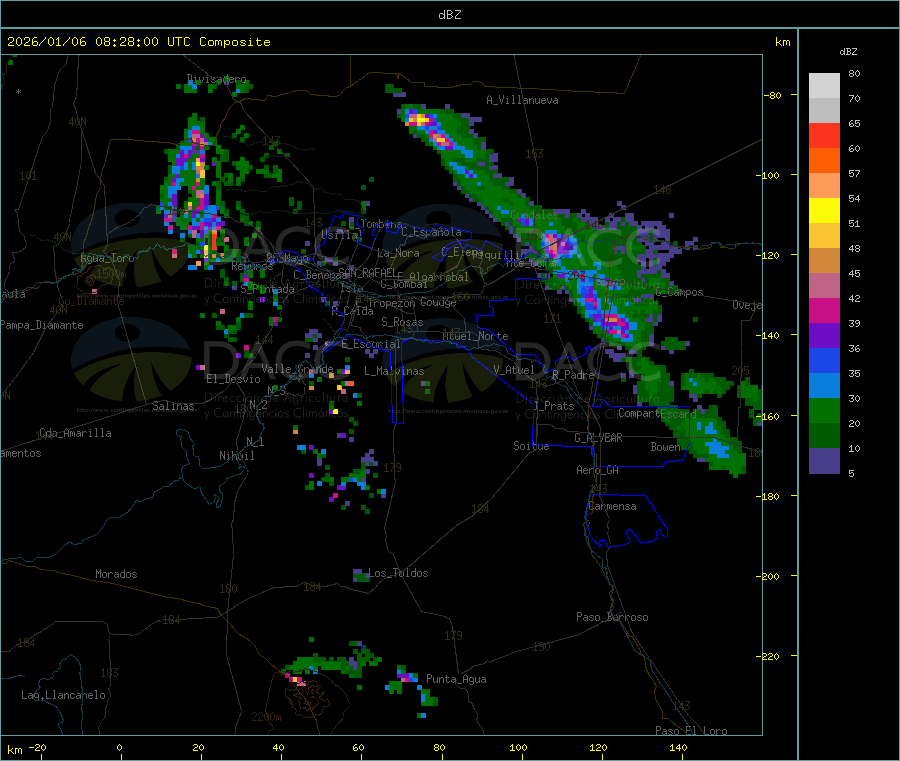Image resolution: width=900 pixels, height=761 pixels.
Task: Click the -20 km horizontal axis tick
Action: (x=38, y=747)
